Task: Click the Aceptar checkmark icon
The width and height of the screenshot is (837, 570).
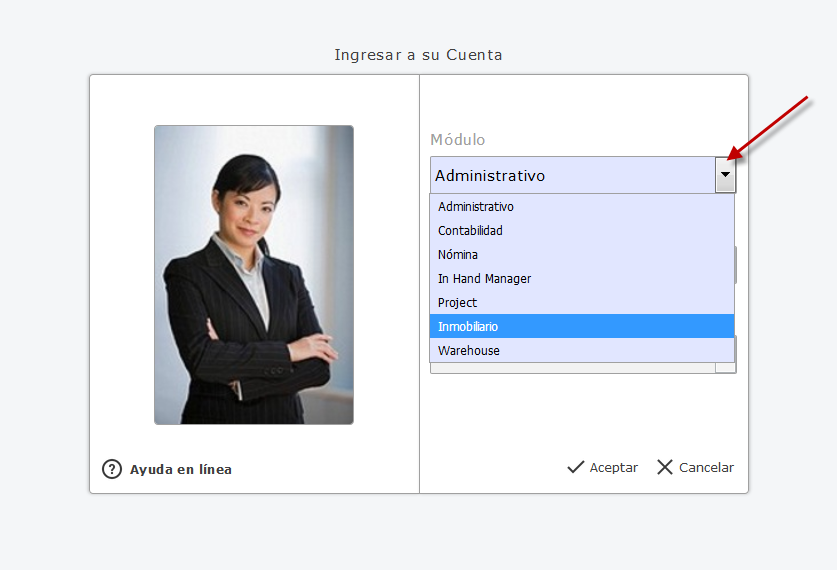Action: coord(575,467)
